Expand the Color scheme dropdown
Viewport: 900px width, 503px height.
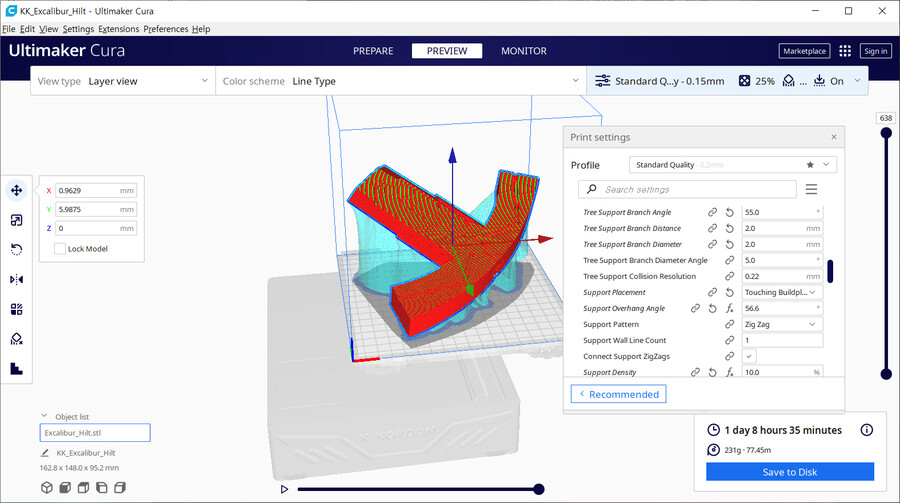400,81
